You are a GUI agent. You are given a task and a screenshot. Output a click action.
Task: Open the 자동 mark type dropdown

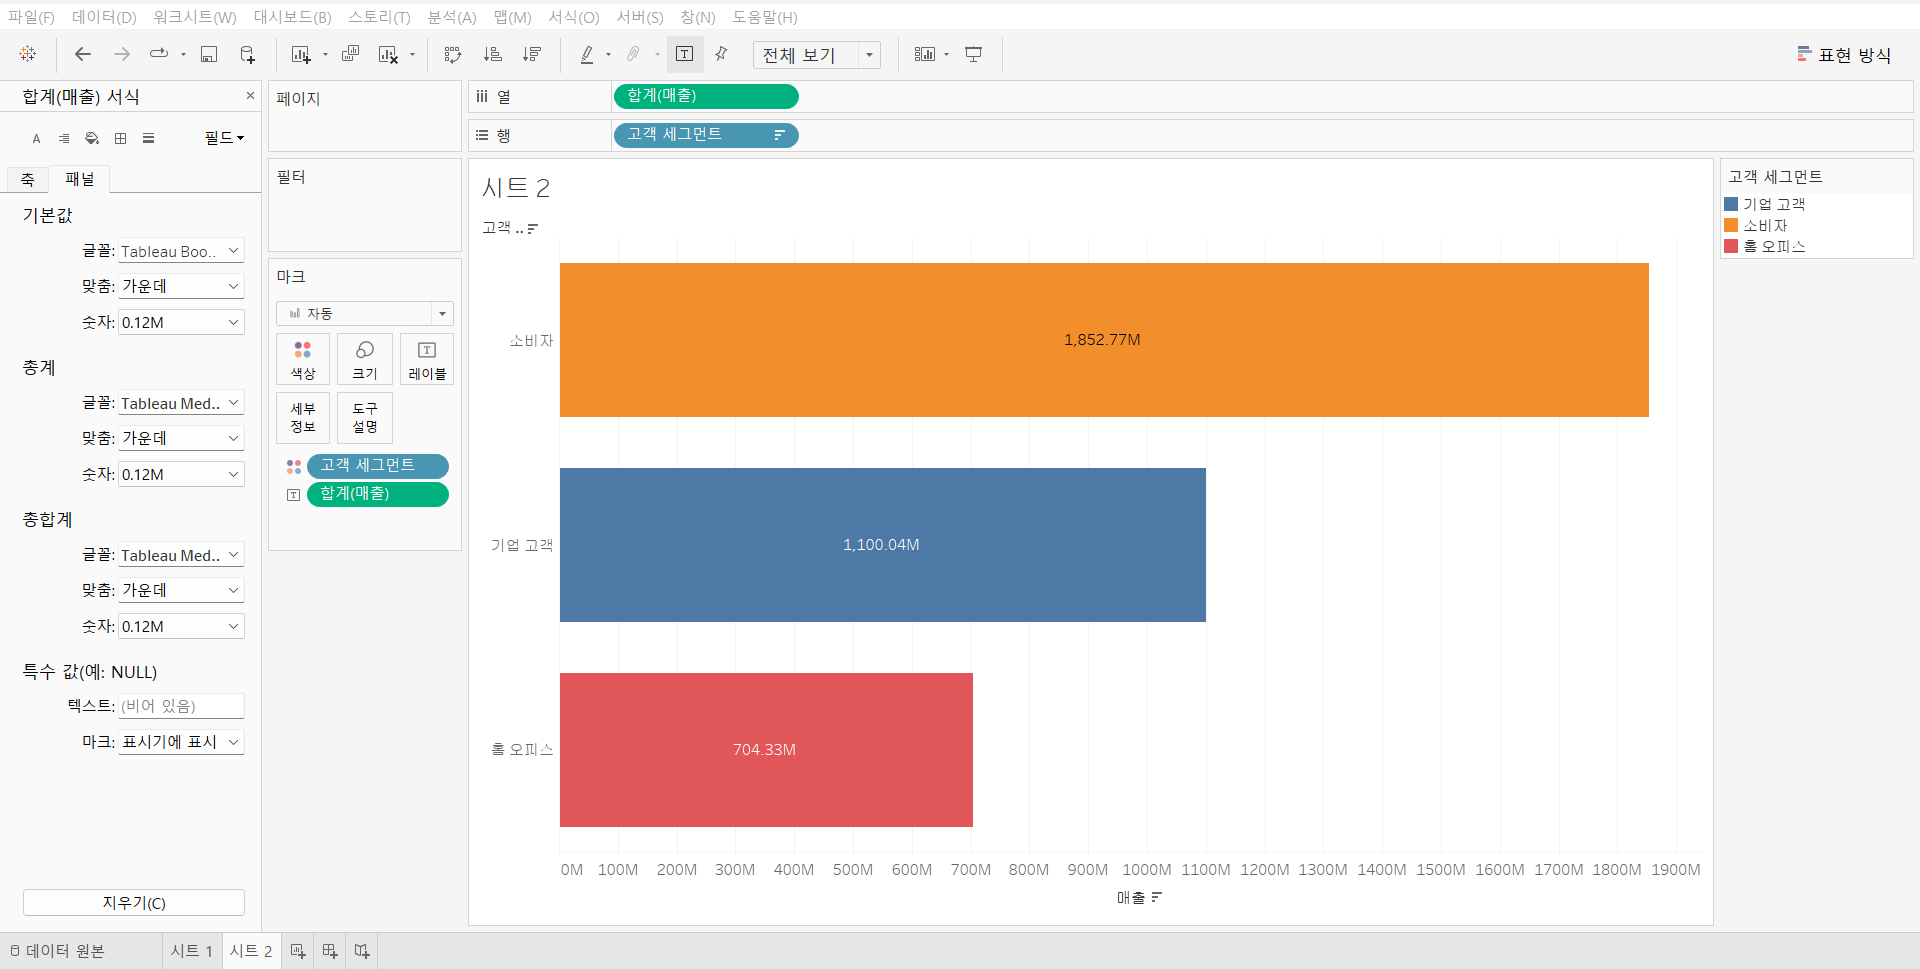click(365, 314)
